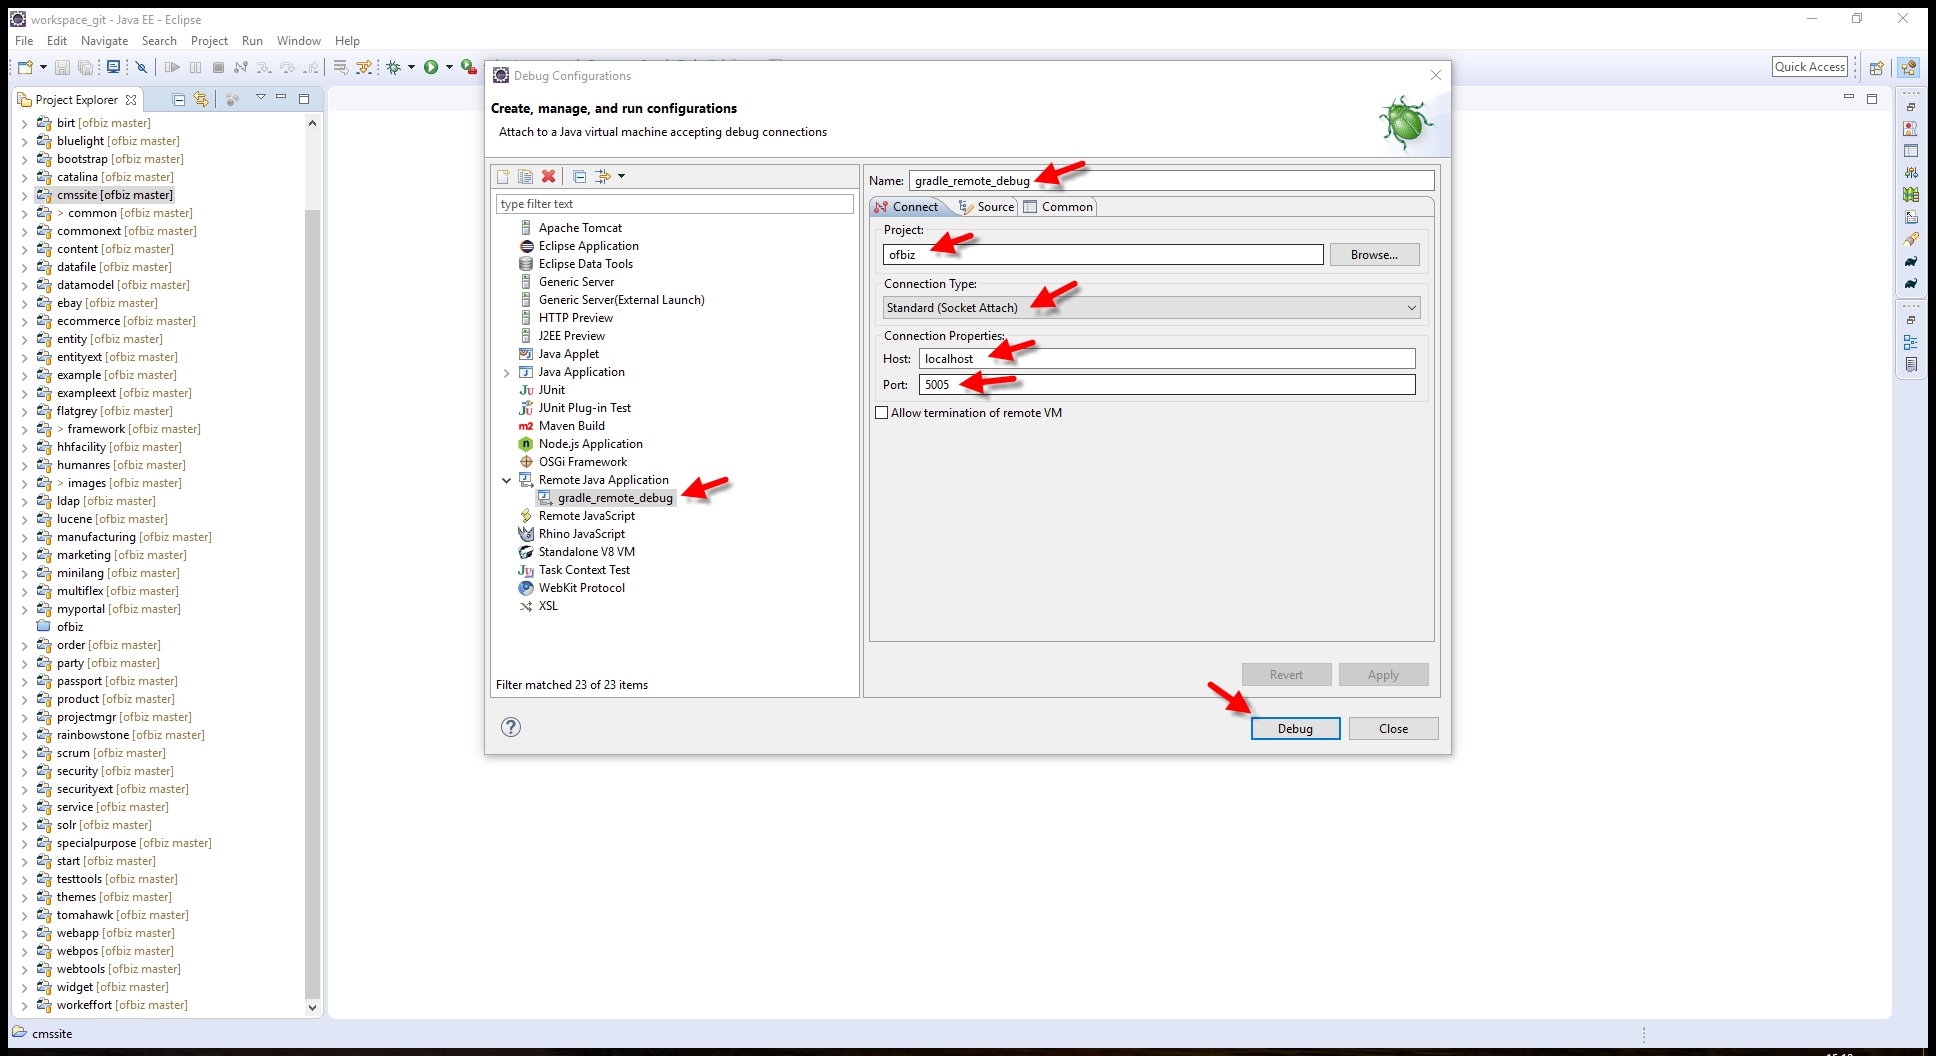
Task: Open the filter icon dropdown arrow in dialog
Action: (x=621, y=176)
